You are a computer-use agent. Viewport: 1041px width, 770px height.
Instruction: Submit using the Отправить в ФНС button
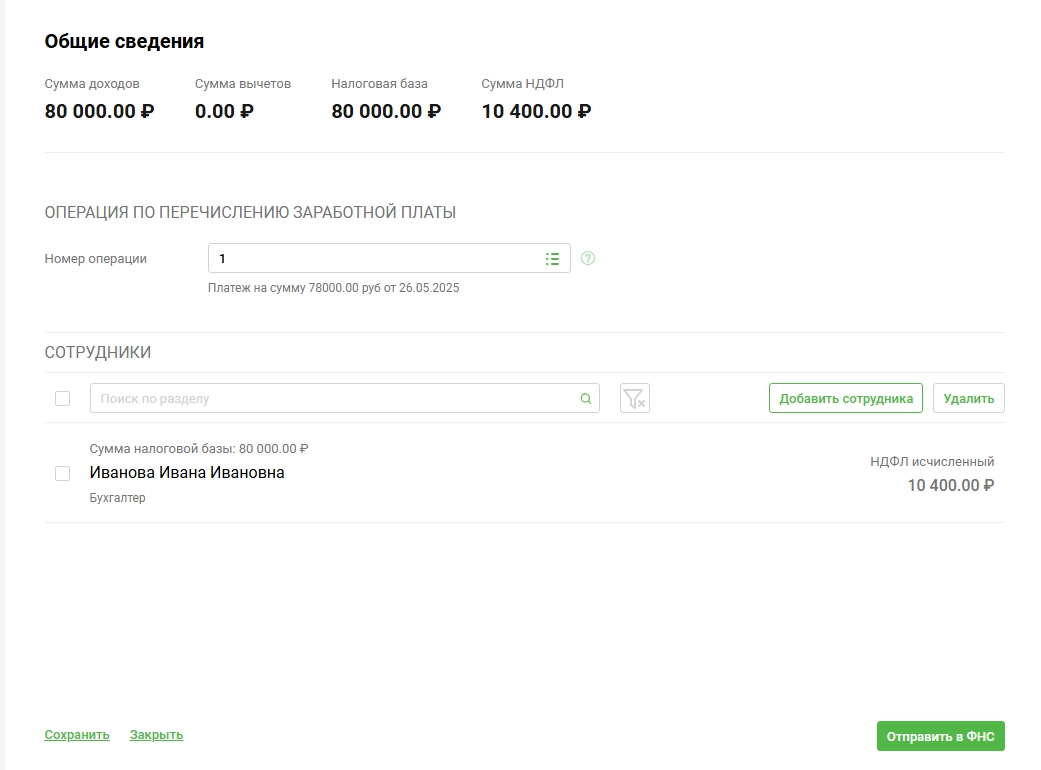click(x=940, y=736)
